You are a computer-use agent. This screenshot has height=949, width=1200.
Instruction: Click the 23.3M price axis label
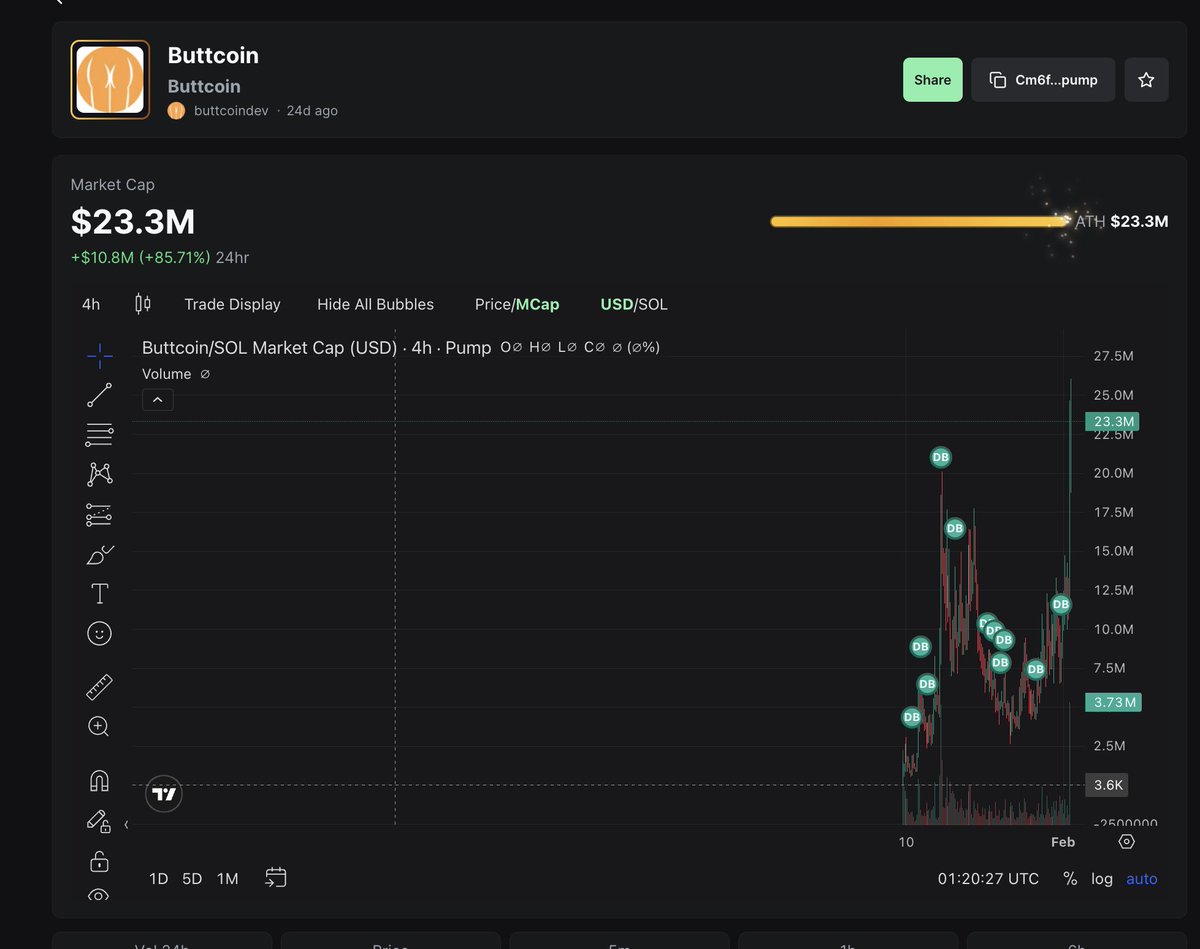1113,421
